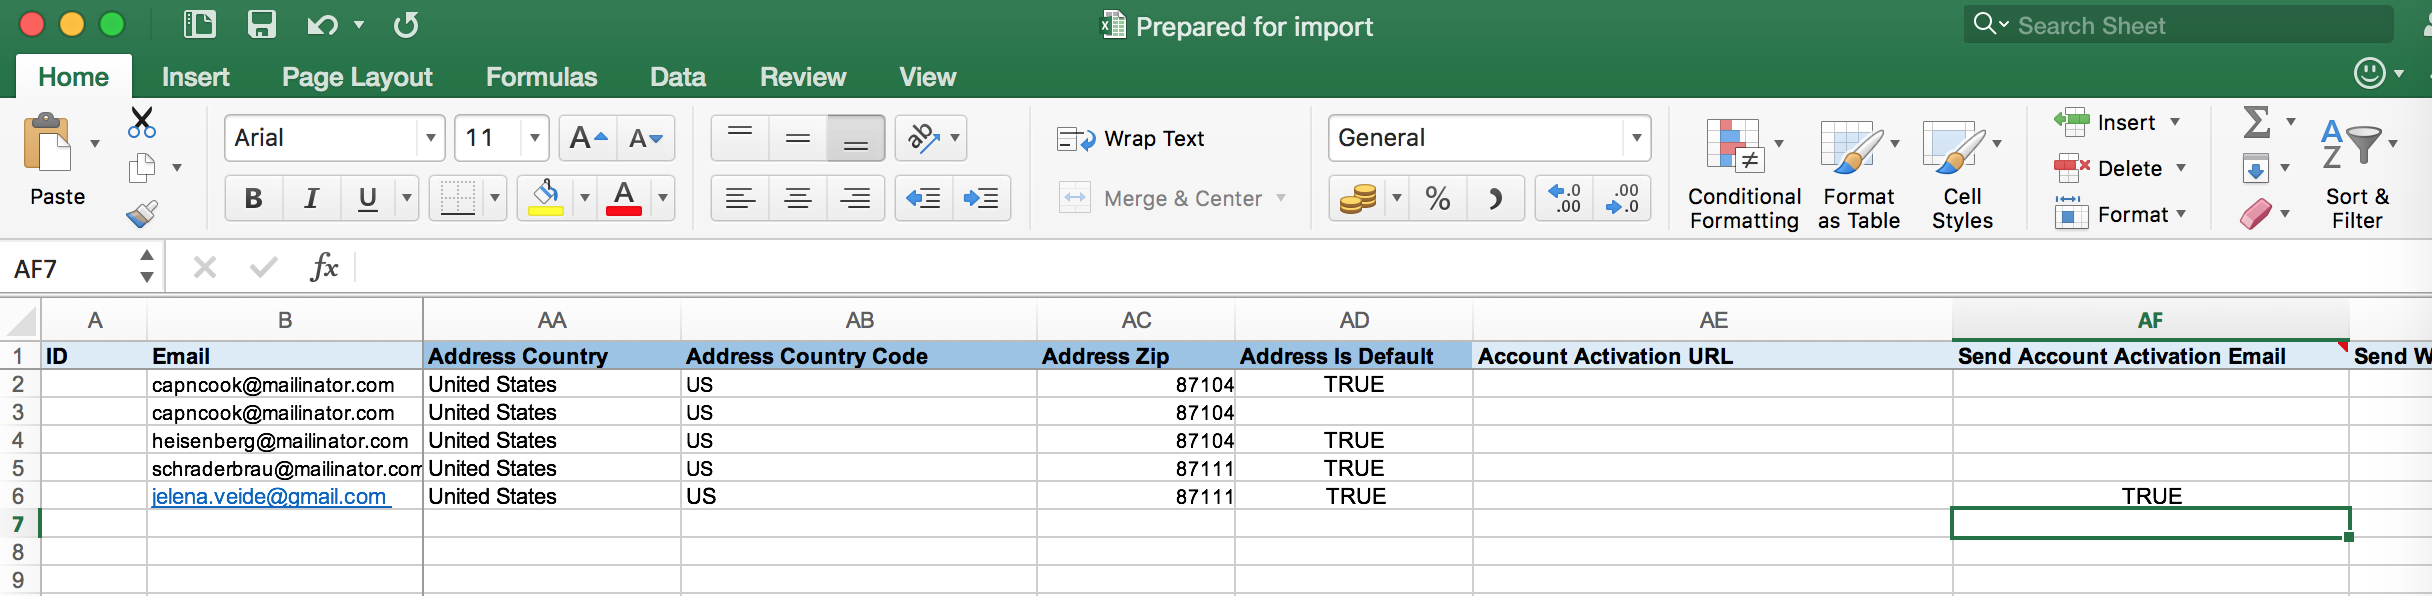Image resolution: width=2432 pixels, height=596 pixels.
Task: Click the Increase Font Size icon
Action: [x=587, y=138]
